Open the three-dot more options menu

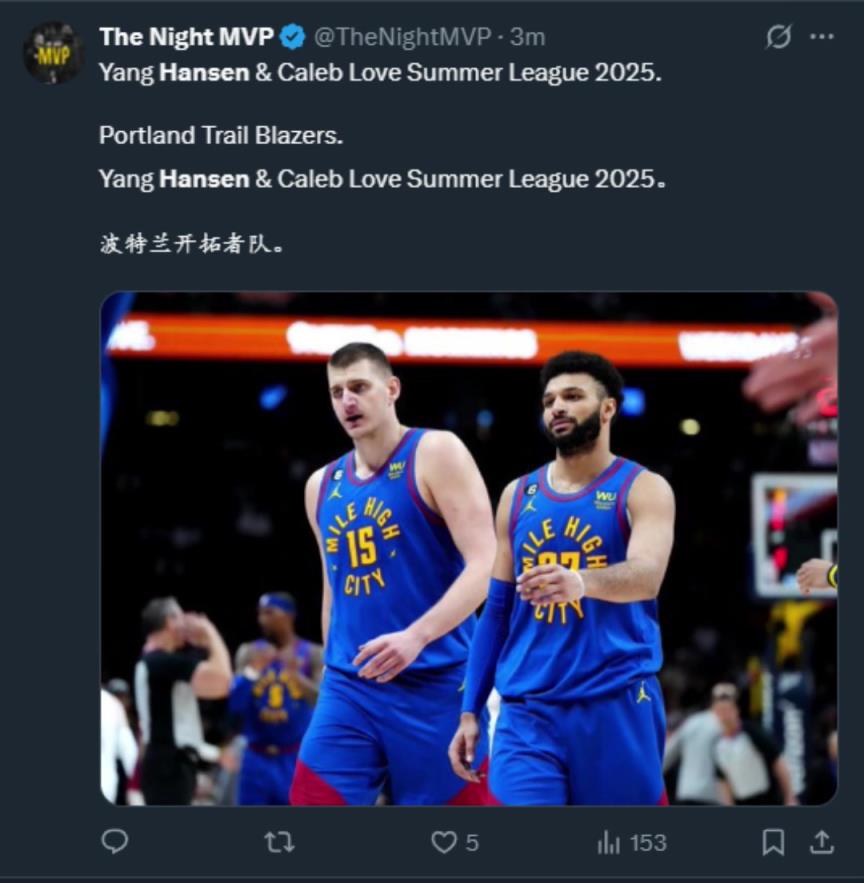pyautogui.click(x=822, y=37)
